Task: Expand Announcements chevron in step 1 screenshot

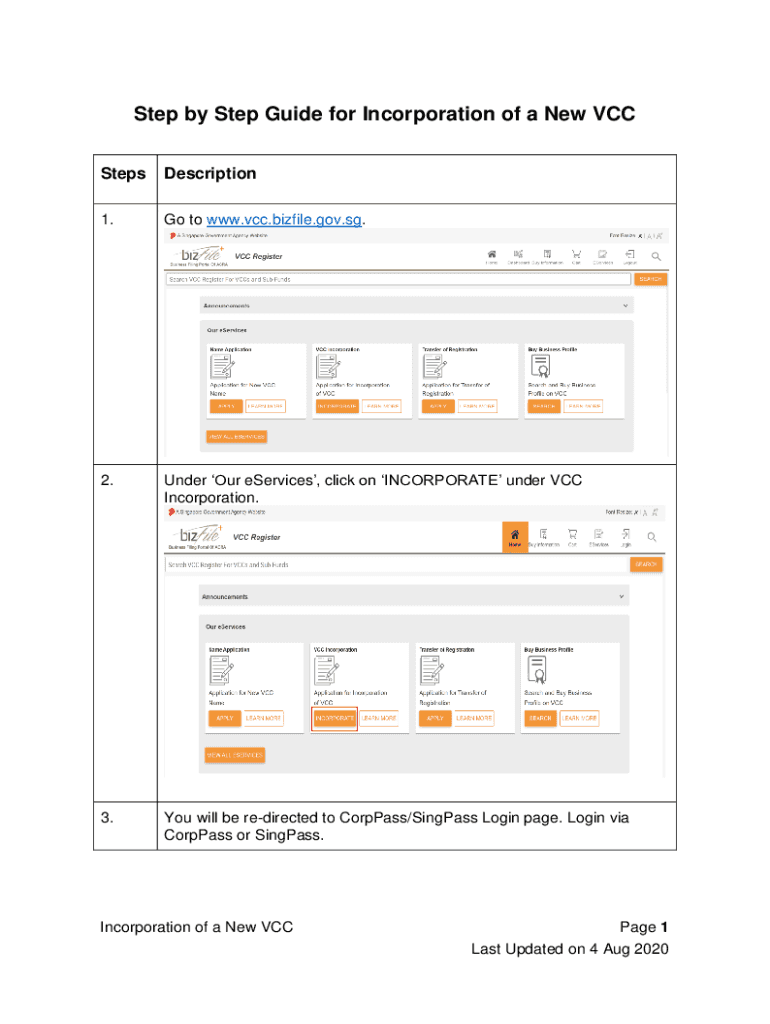Action: point(626,305)
